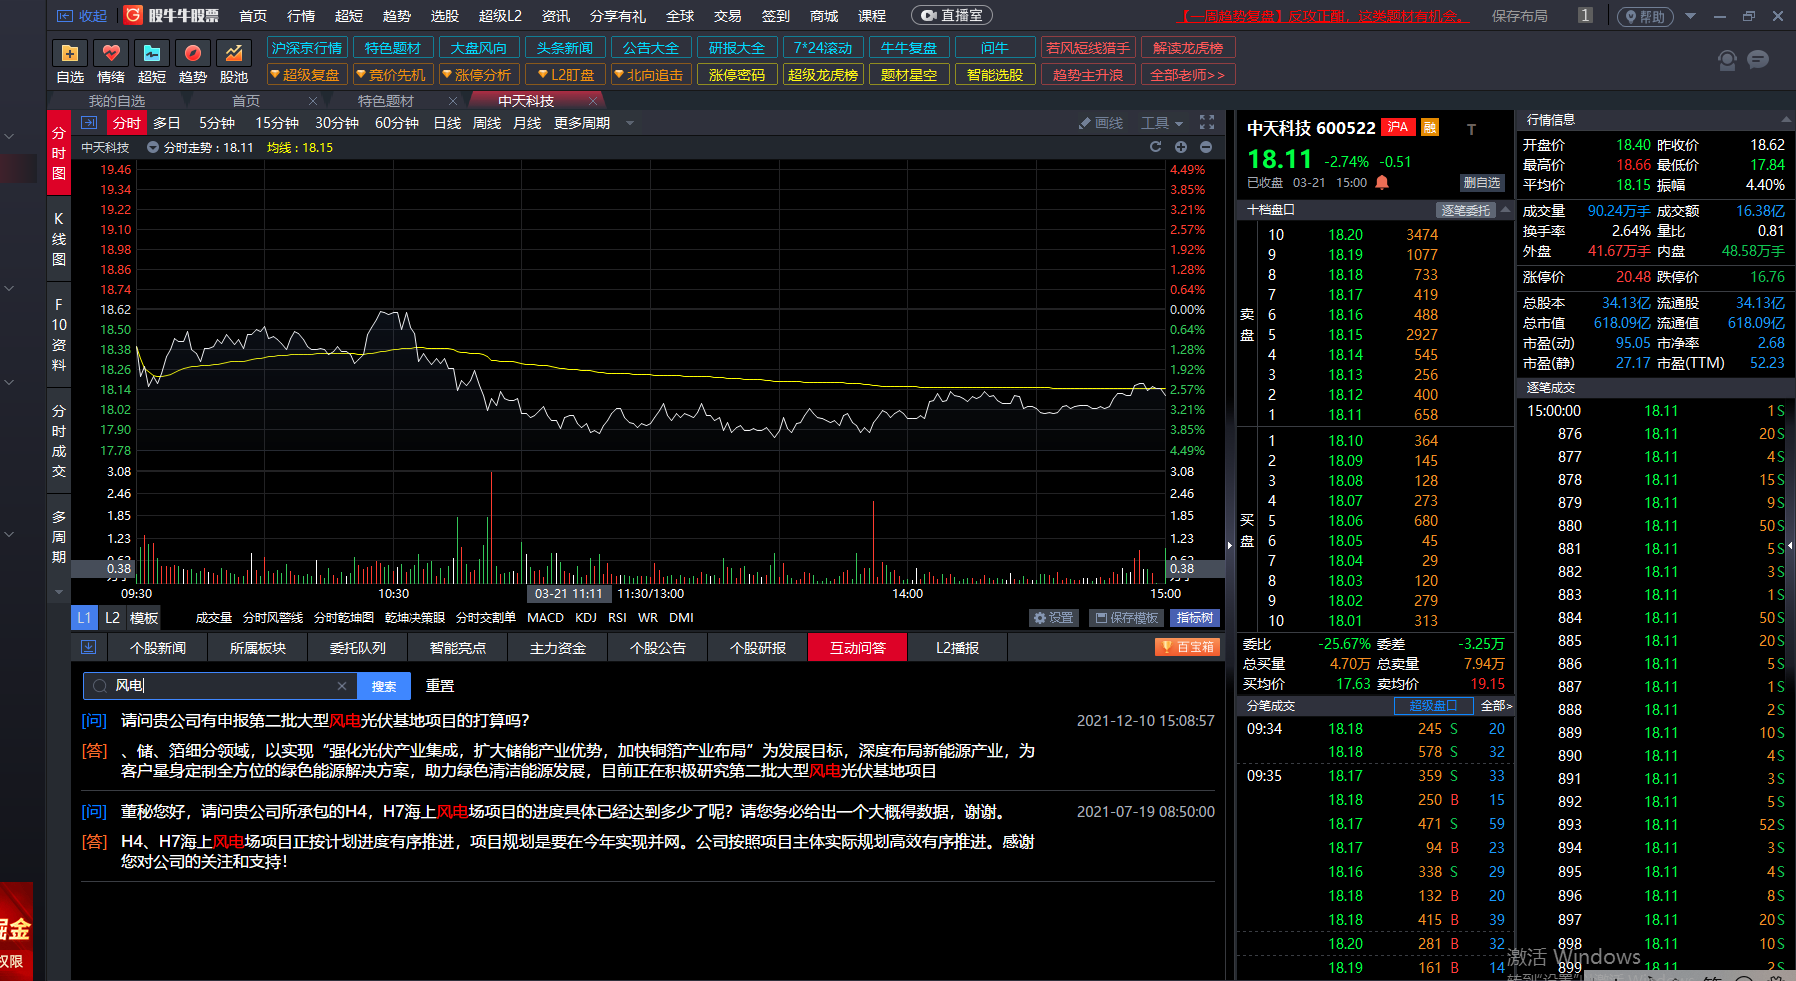Open the L2盯盘 dropdown
Image resolution: width=1796 pixels, height=981 pixels.
565,75
